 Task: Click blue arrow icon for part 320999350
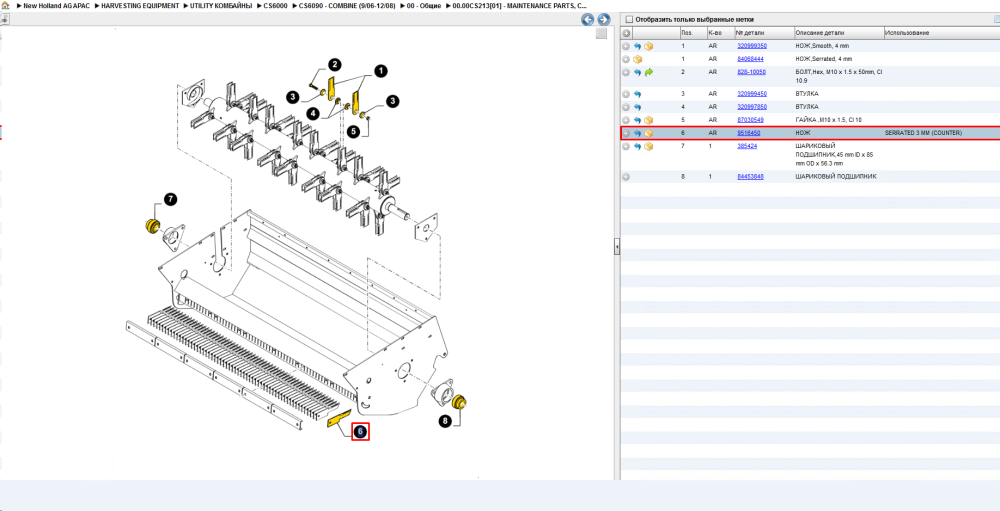pos(637,46)
